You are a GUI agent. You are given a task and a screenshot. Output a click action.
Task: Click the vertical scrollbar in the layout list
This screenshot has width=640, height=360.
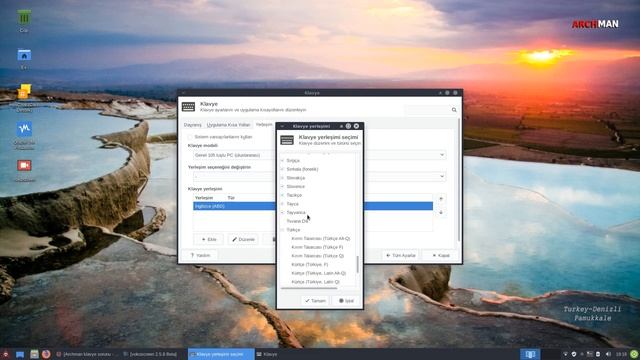[x=358, y=264]
